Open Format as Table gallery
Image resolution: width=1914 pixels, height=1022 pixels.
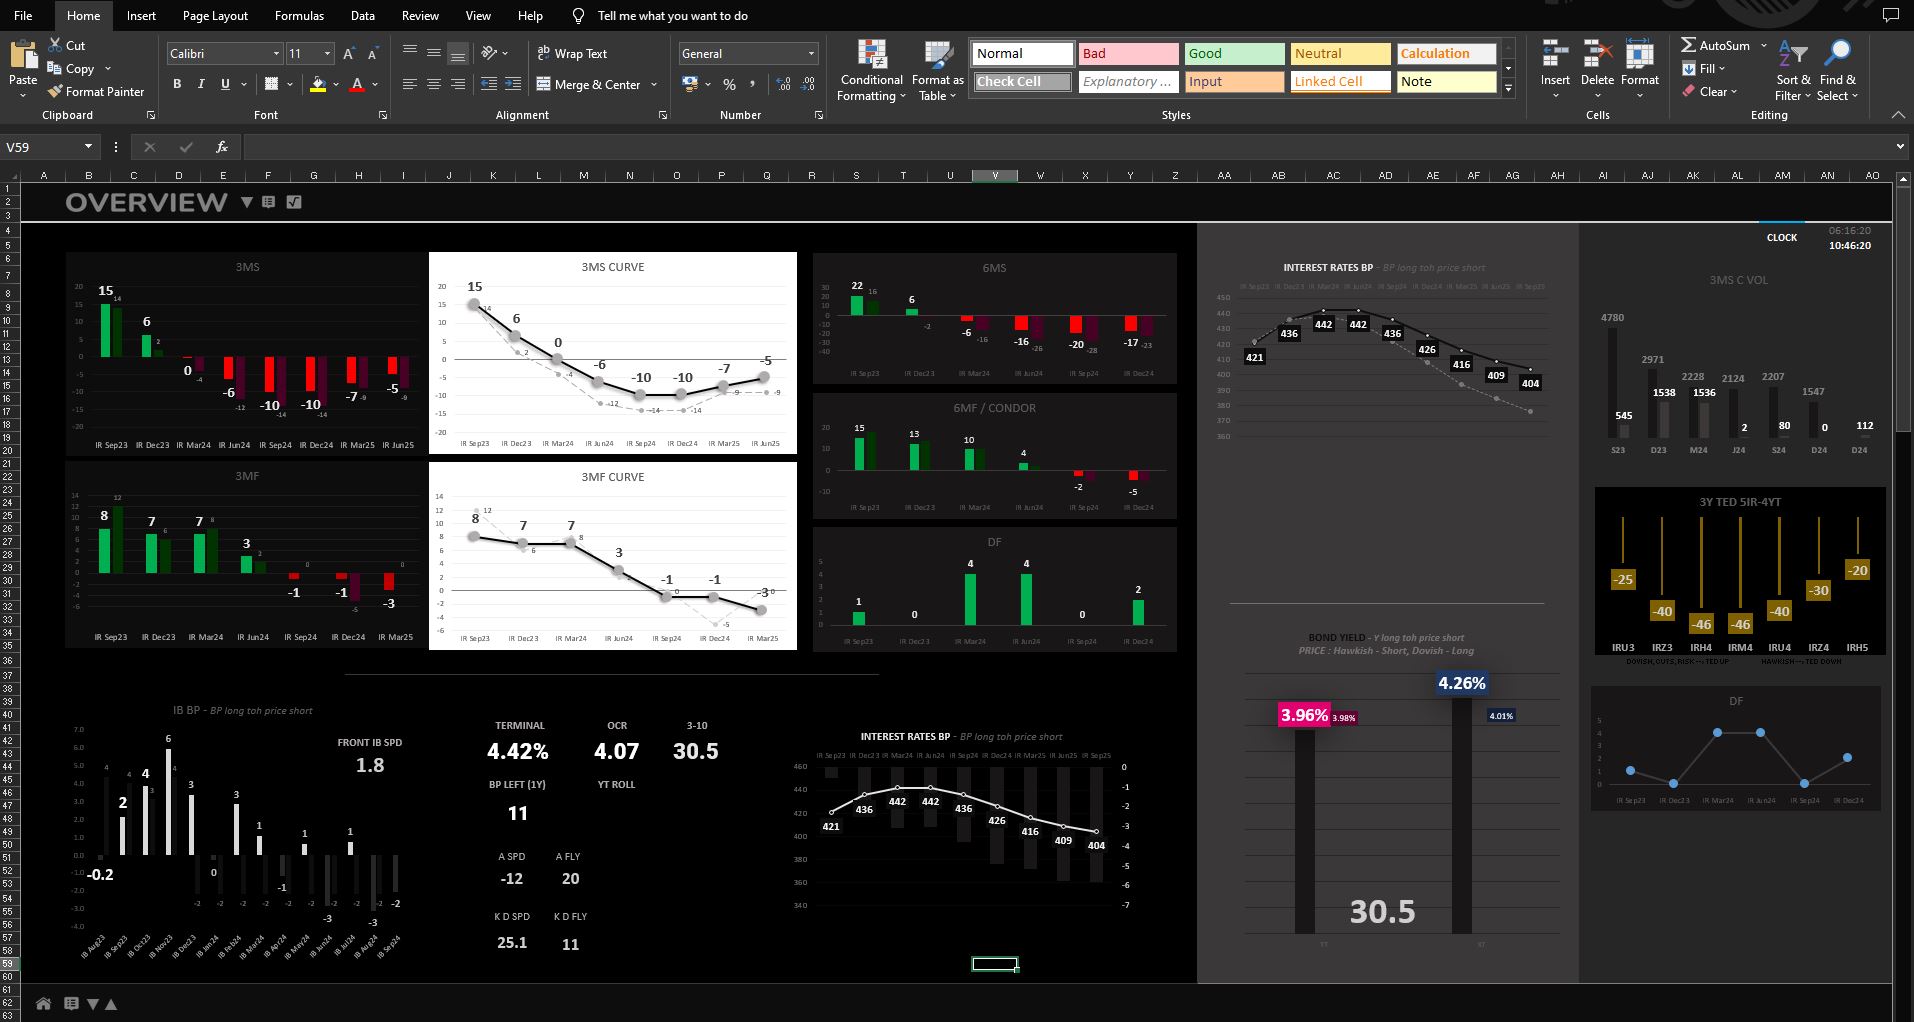pos(937,71)
